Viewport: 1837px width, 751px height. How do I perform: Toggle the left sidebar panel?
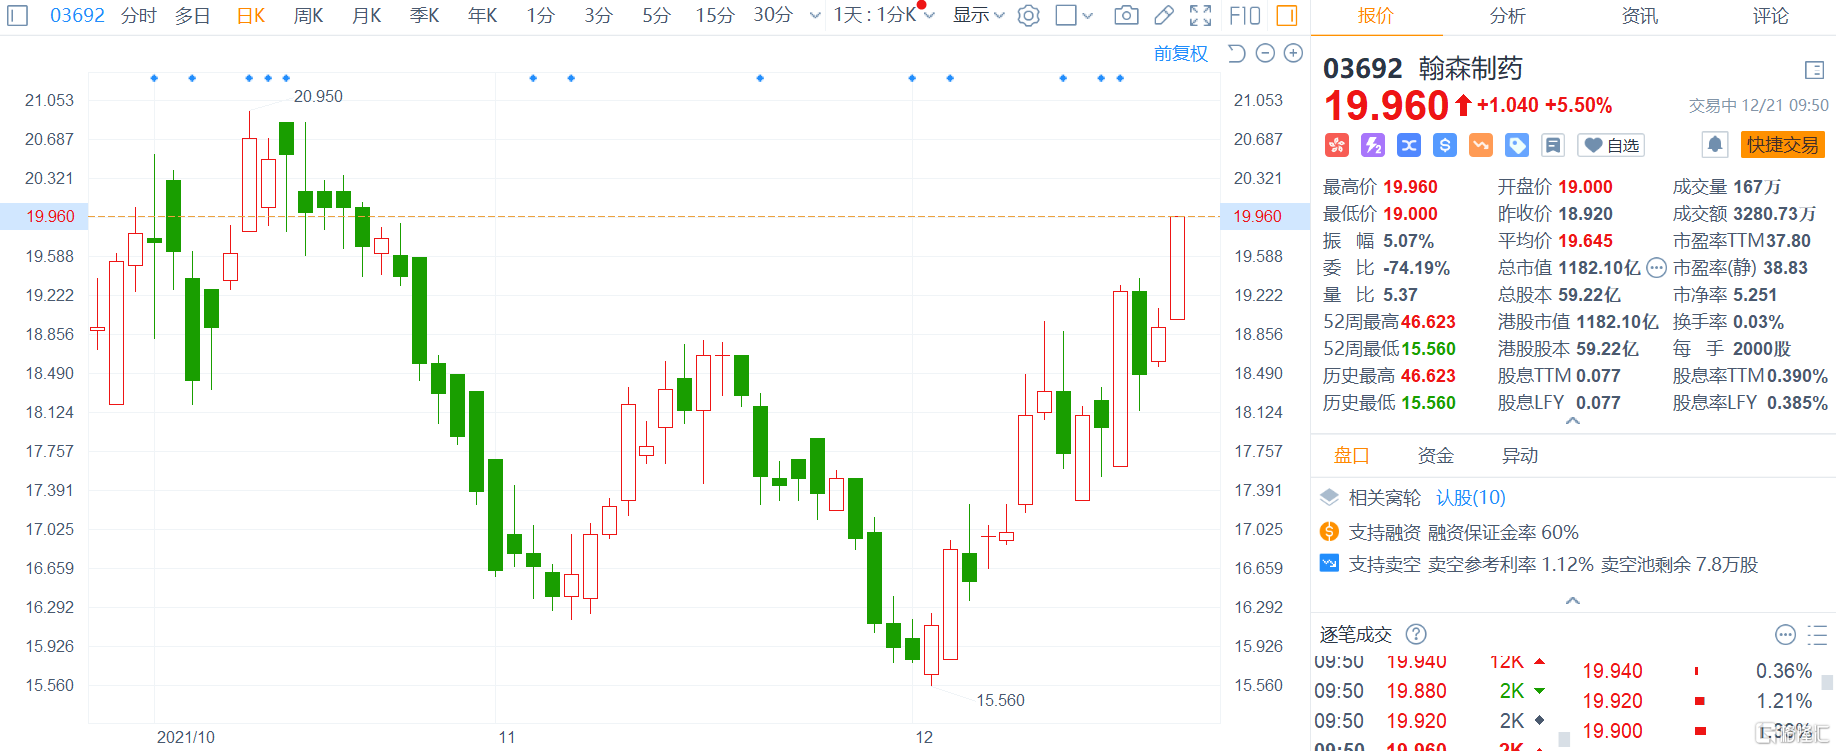pyautogui.click(x=18, y=16)
